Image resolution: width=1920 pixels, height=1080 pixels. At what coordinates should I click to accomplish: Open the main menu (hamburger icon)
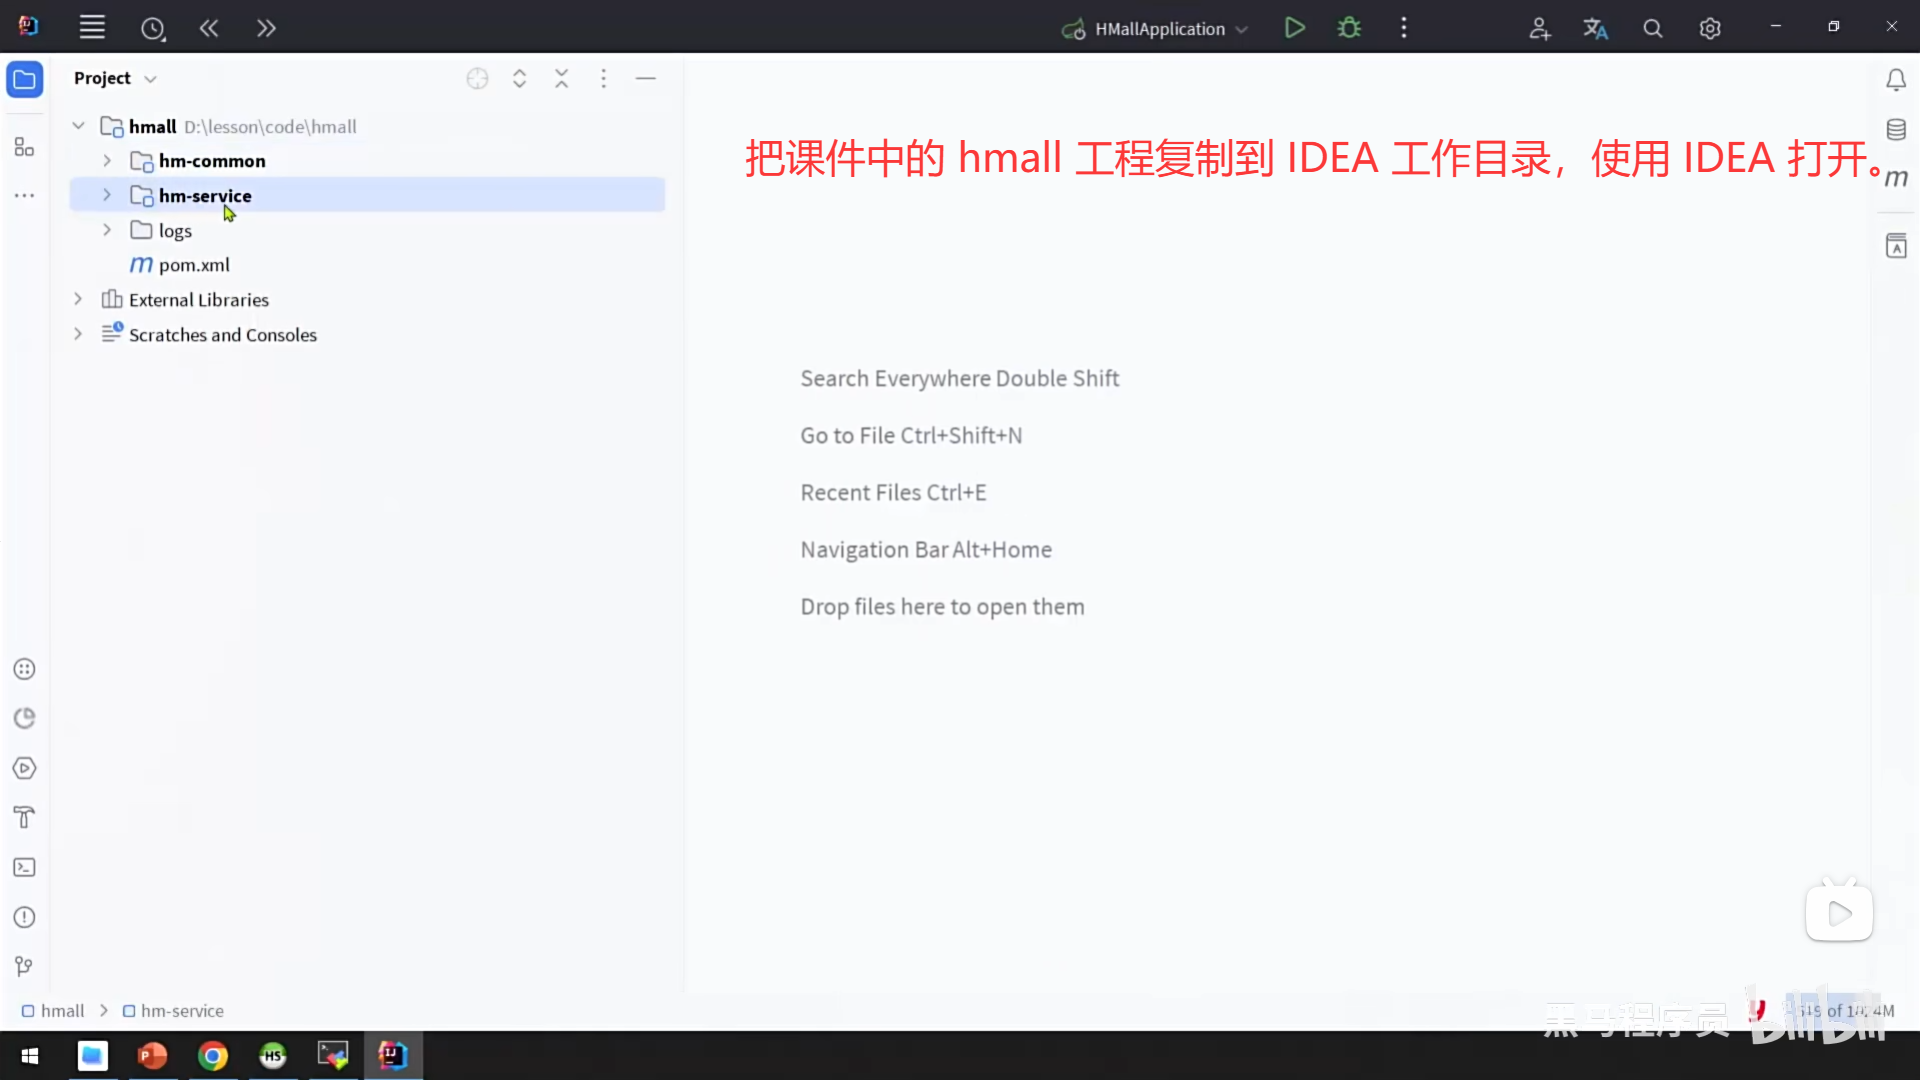pyautogui.click(x=92, y=27)
